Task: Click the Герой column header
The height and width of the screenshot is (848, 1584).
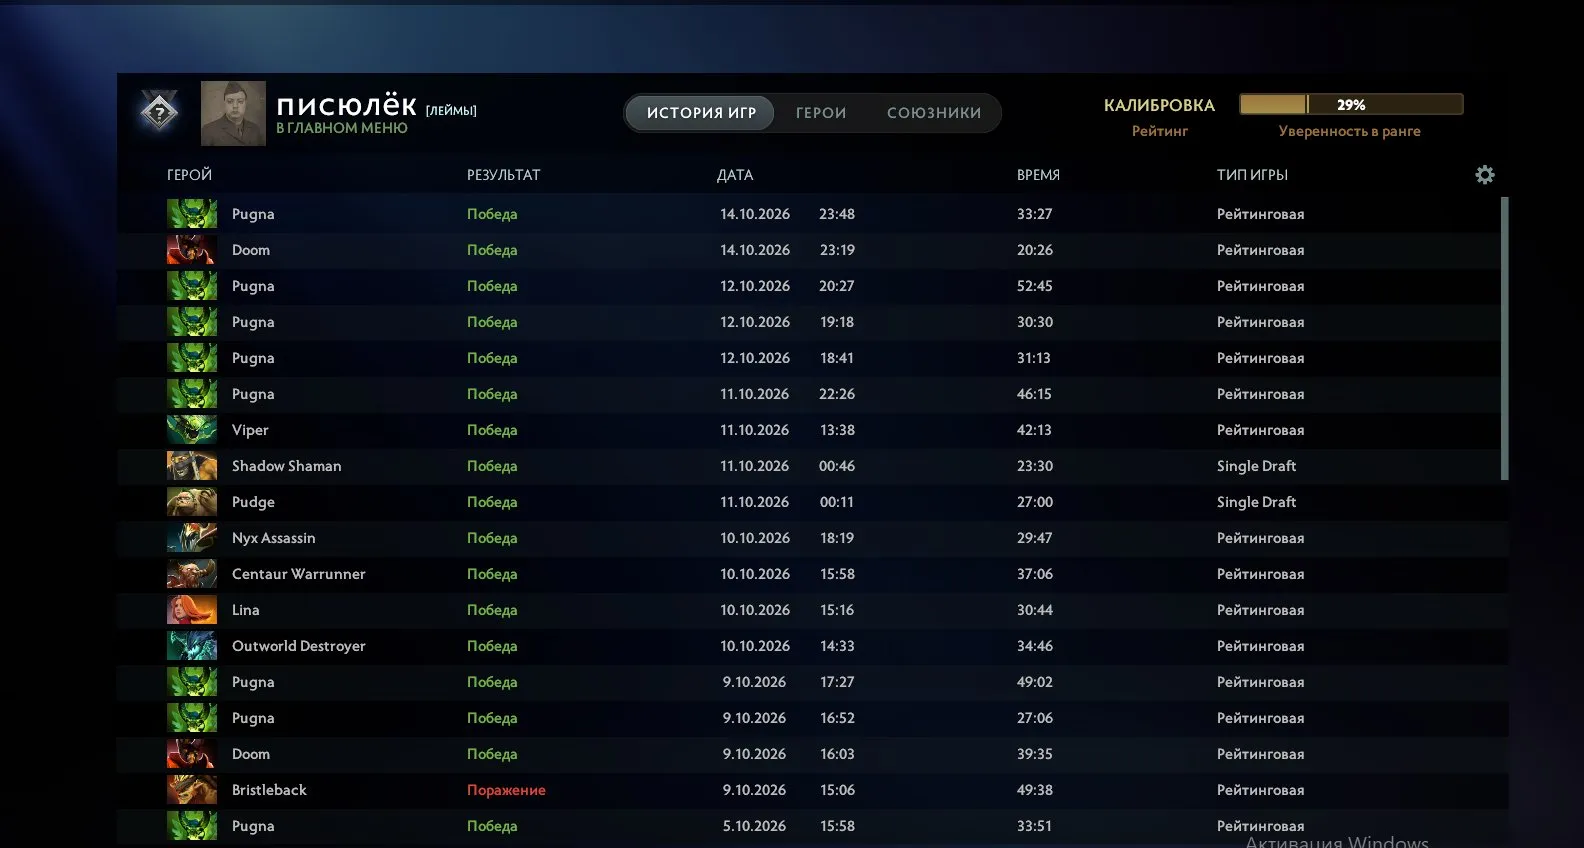Action: 189,175
